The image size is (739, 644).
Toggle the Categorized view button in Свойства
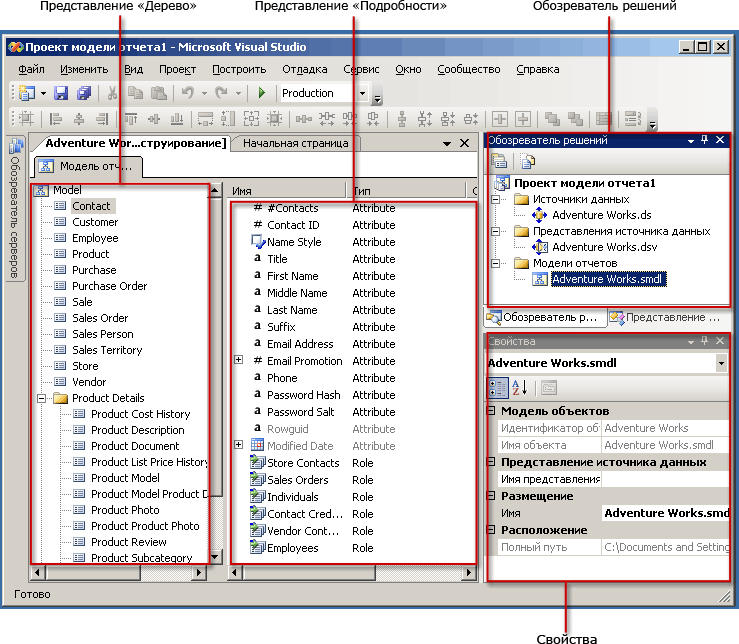(x=497, y=388)
